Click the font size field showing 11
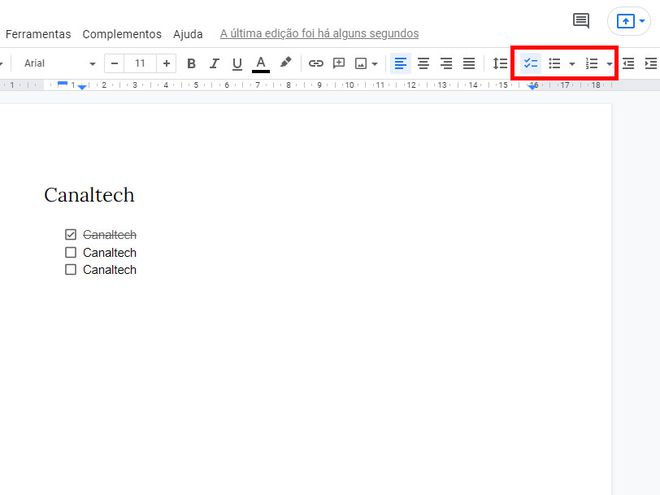The height and width of the screenshot is (495, 660). click(140, 64)
